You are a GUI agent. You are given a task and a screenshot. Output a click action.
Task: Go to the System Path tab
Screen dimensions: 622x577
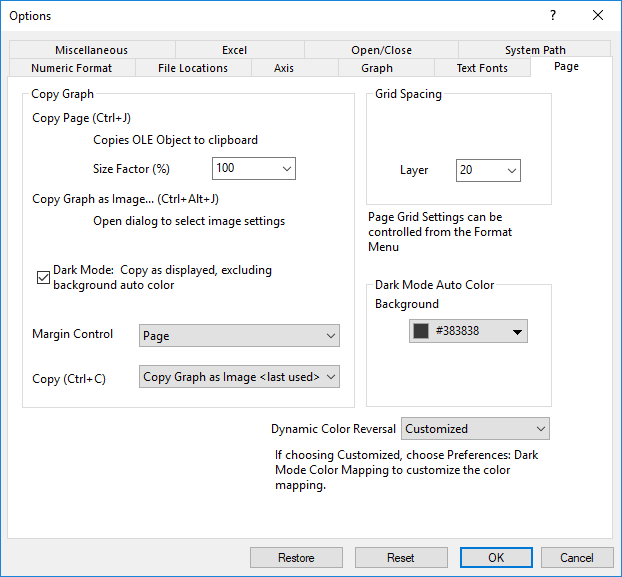(x=534, y=50)
